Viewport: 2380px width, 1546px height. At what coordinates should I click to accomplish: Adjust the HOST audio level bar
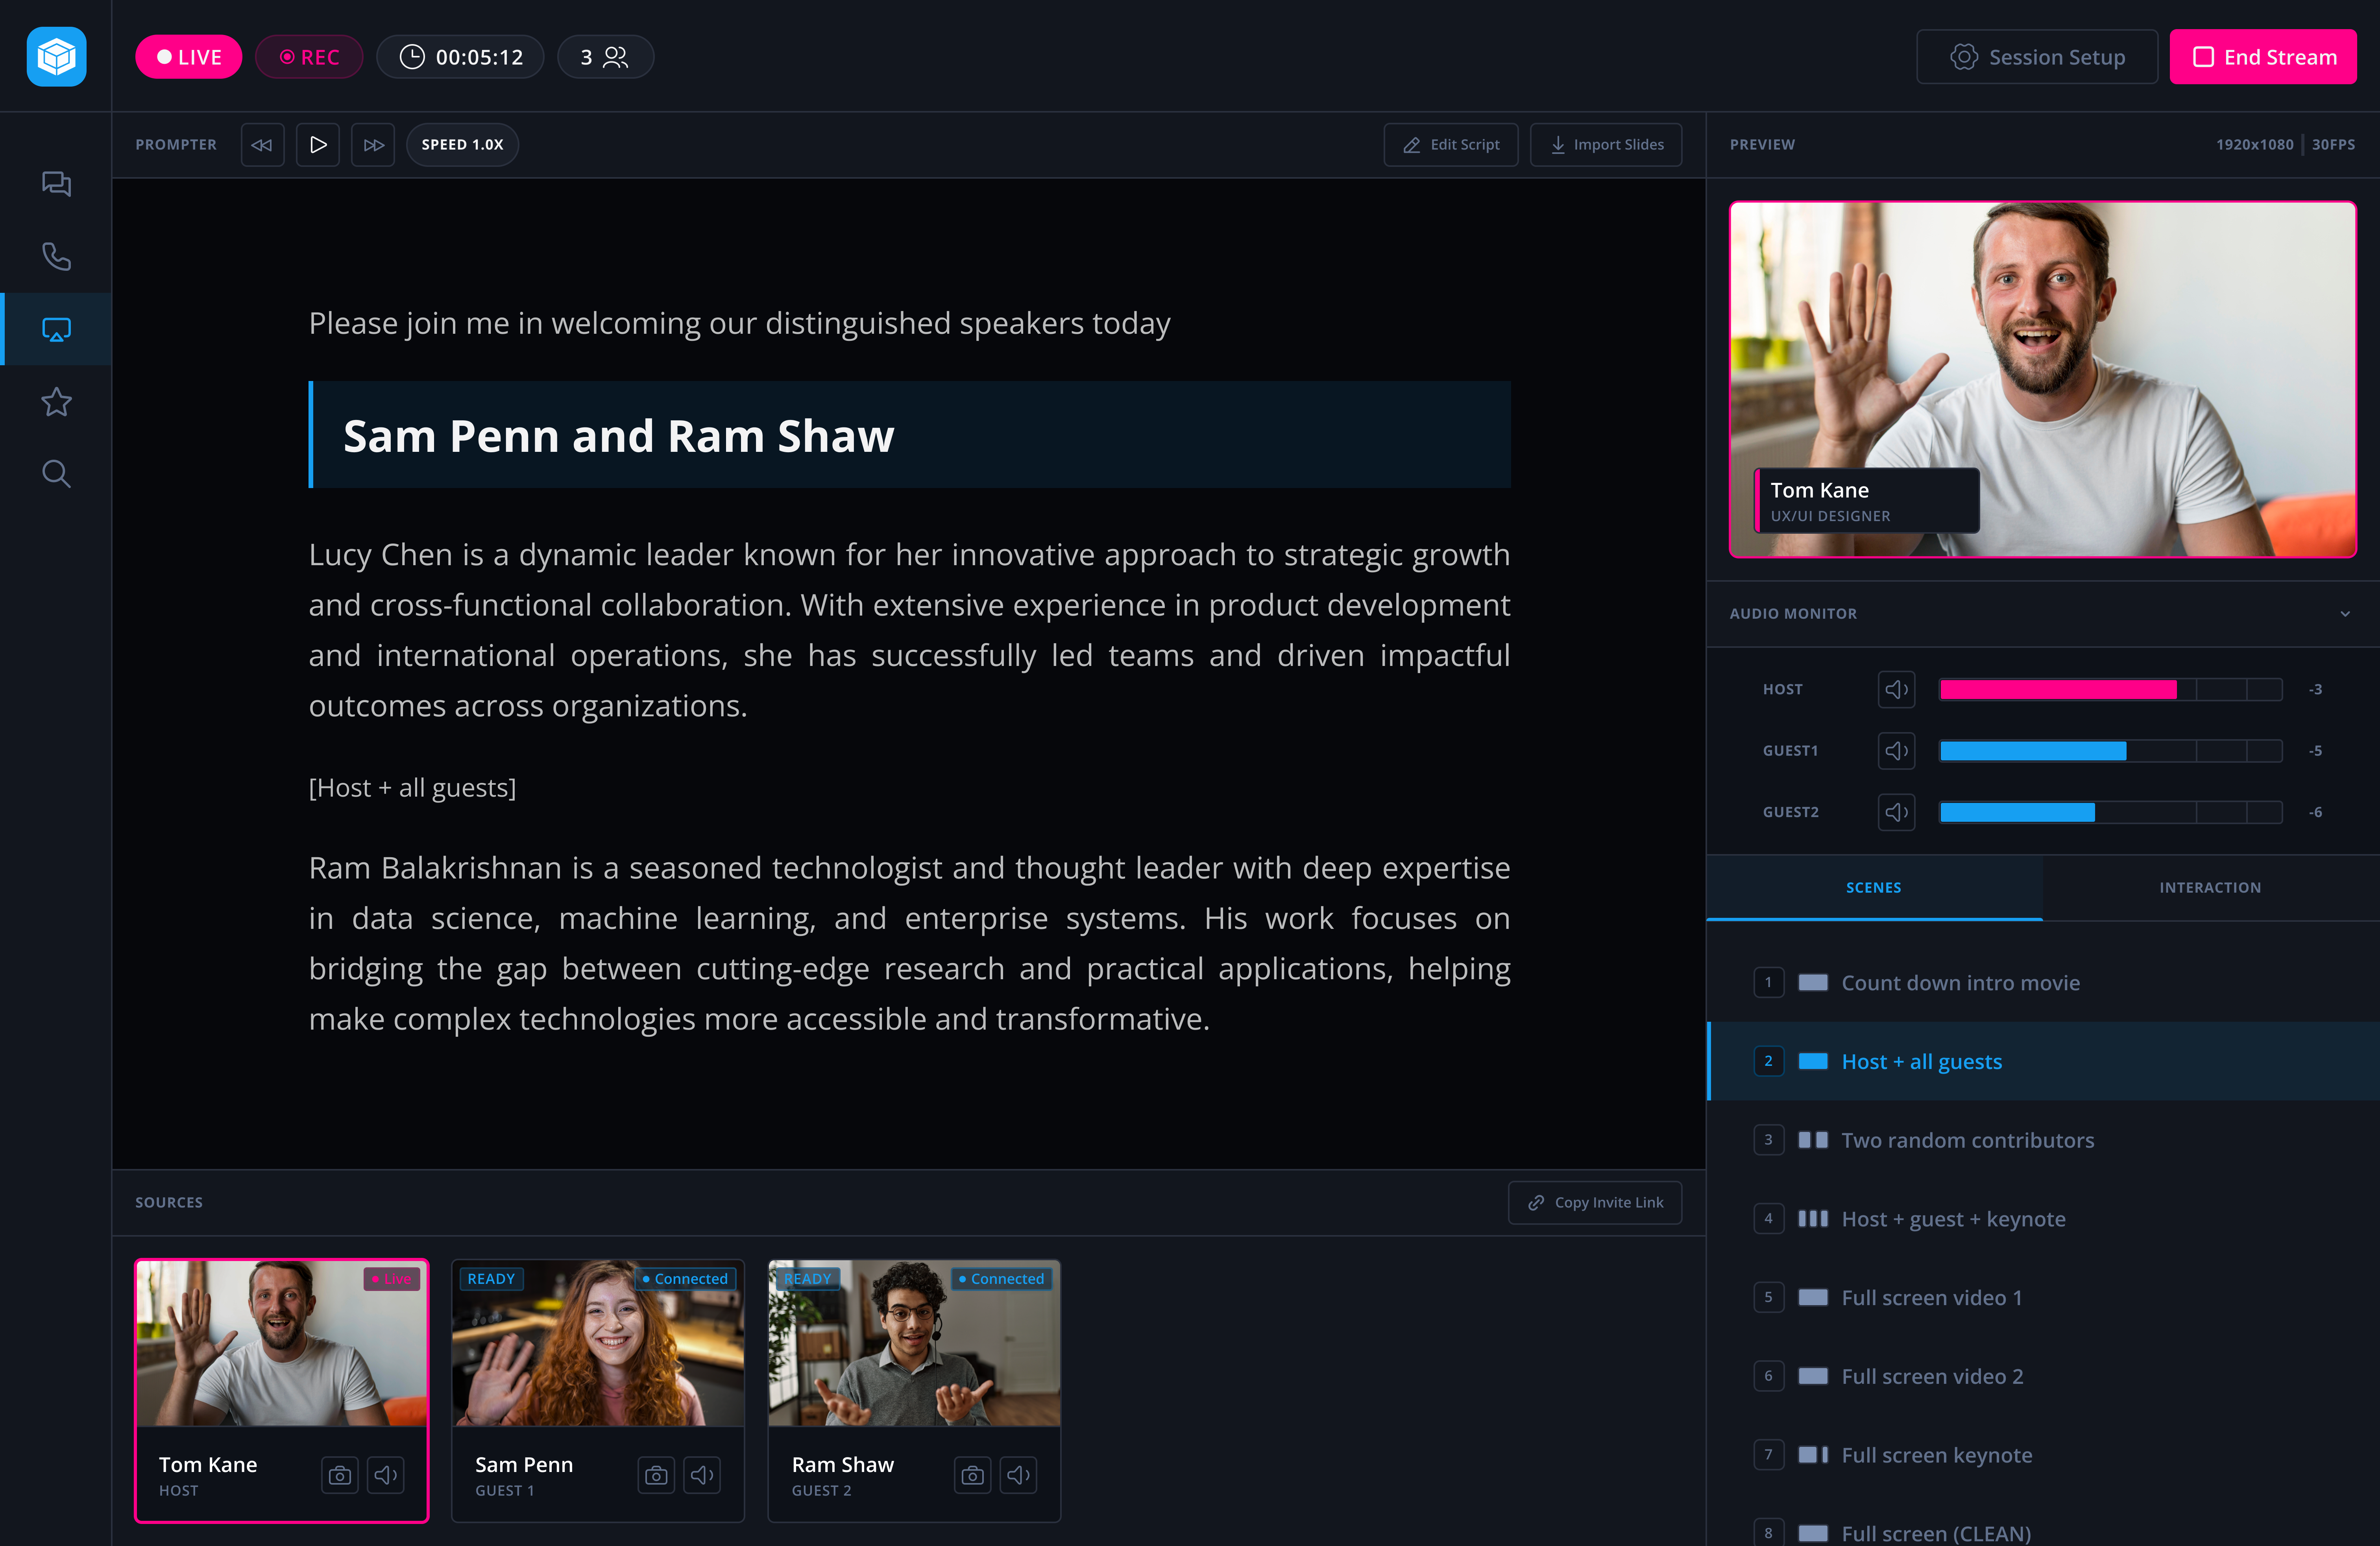click(x=2110, y=690)
